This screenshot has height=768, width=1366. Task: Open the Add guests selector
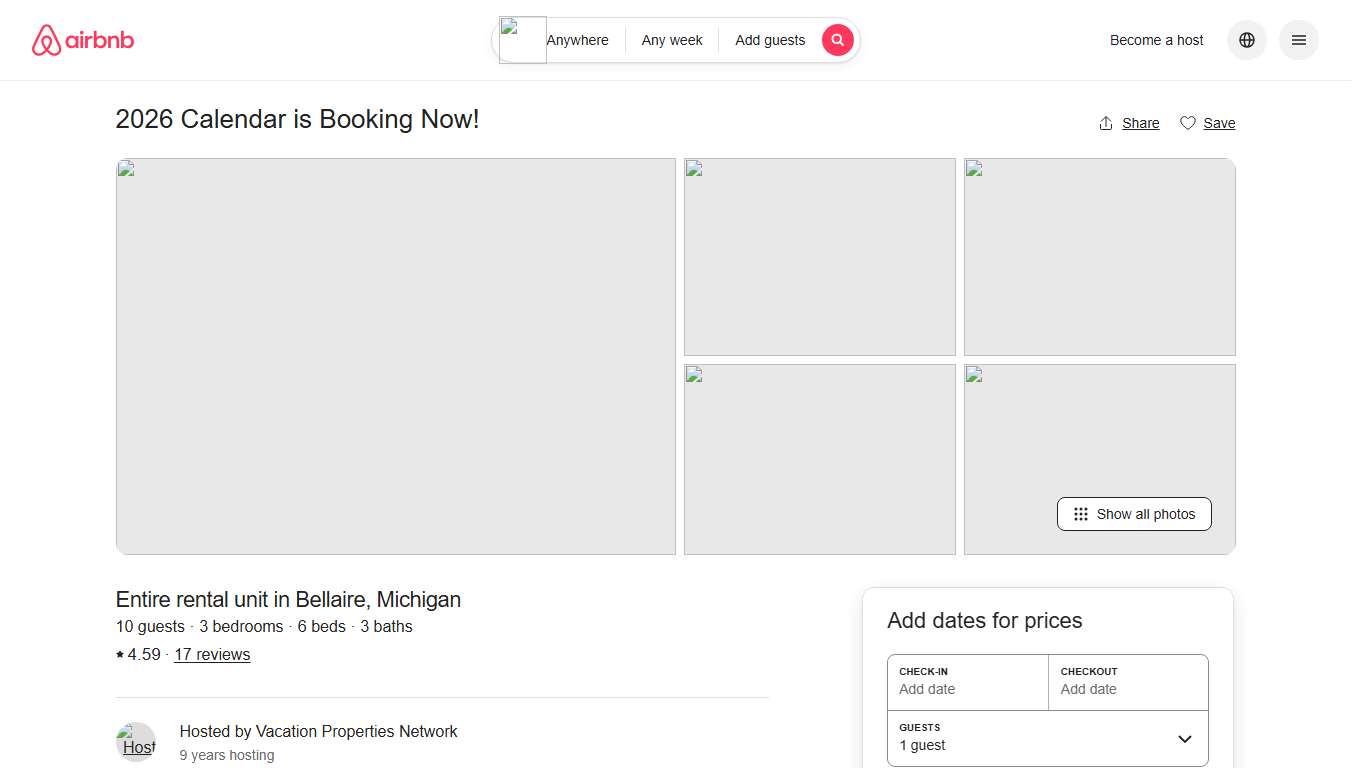pyautogui.click(x=770, y=40)
